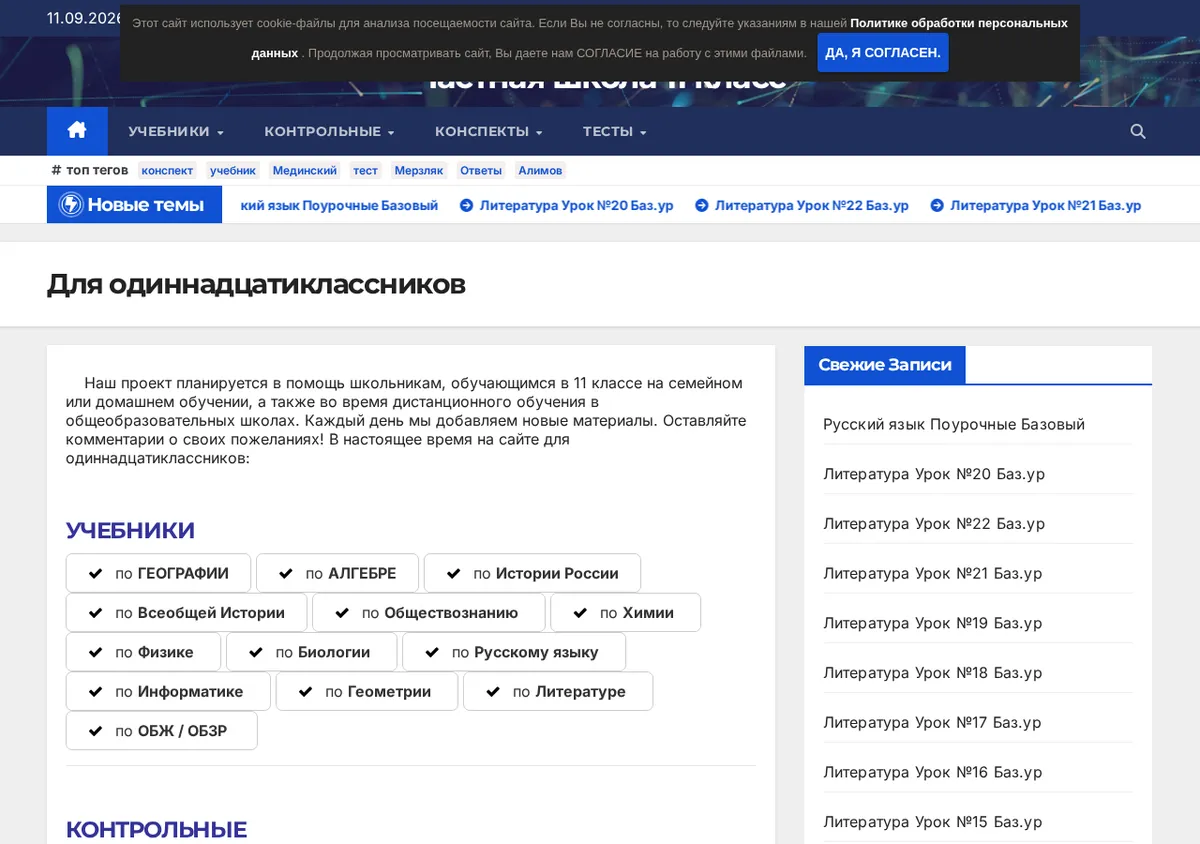Click checkmark icon next to по ГЕОГРАФИИ
The image size is (1200, 844).
[x=96, y=573]
